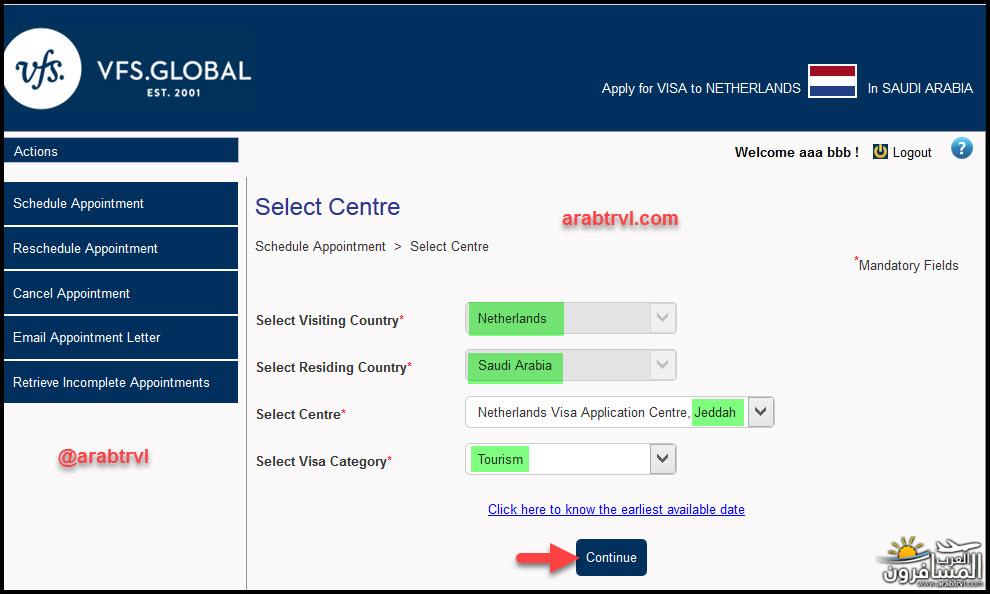Click the Mandatory Fields note

tap(907, 264)
